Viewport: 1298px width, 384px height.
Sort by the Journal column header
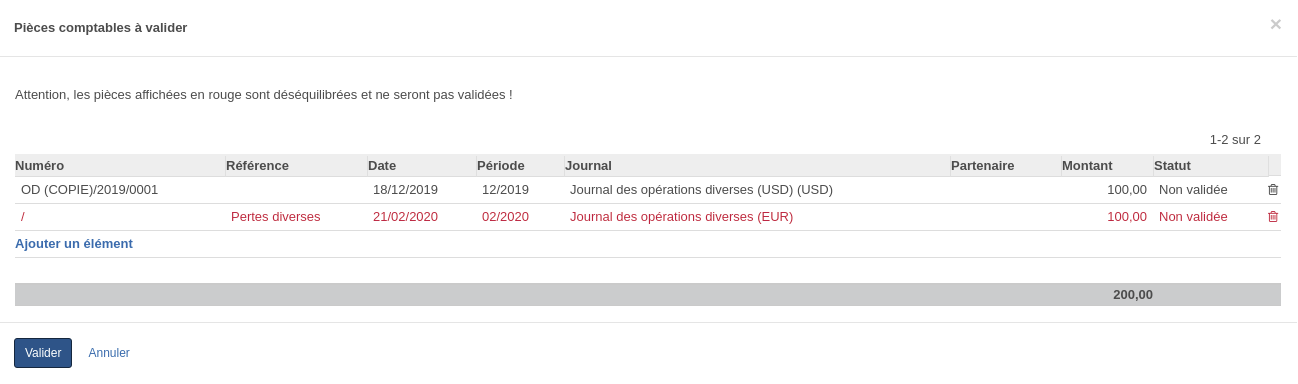tap(757, 166)
